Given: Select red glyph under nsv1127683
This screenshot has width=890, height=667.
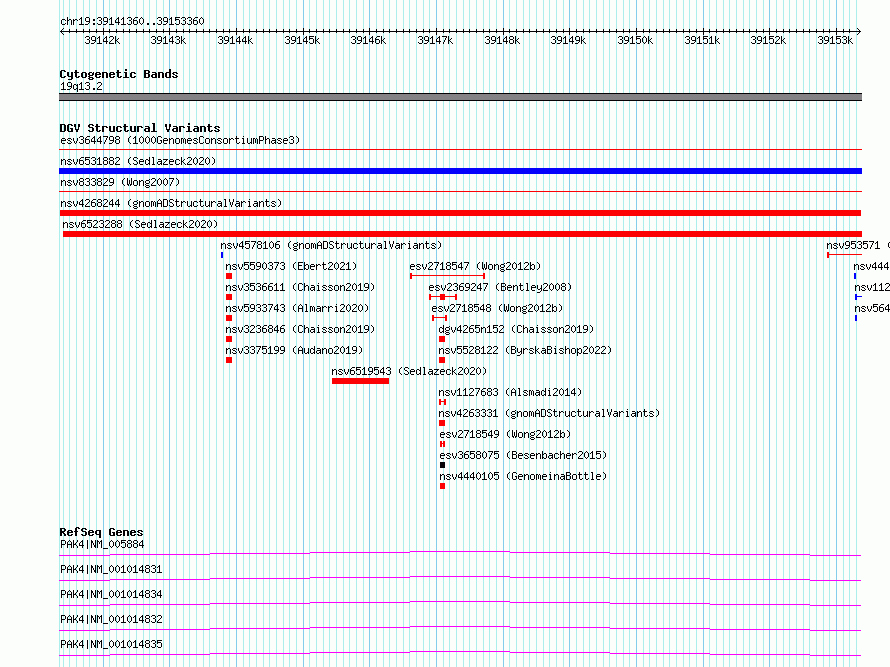Looking at the screenshot, I should pyautogui.click(x=442, y=402).
